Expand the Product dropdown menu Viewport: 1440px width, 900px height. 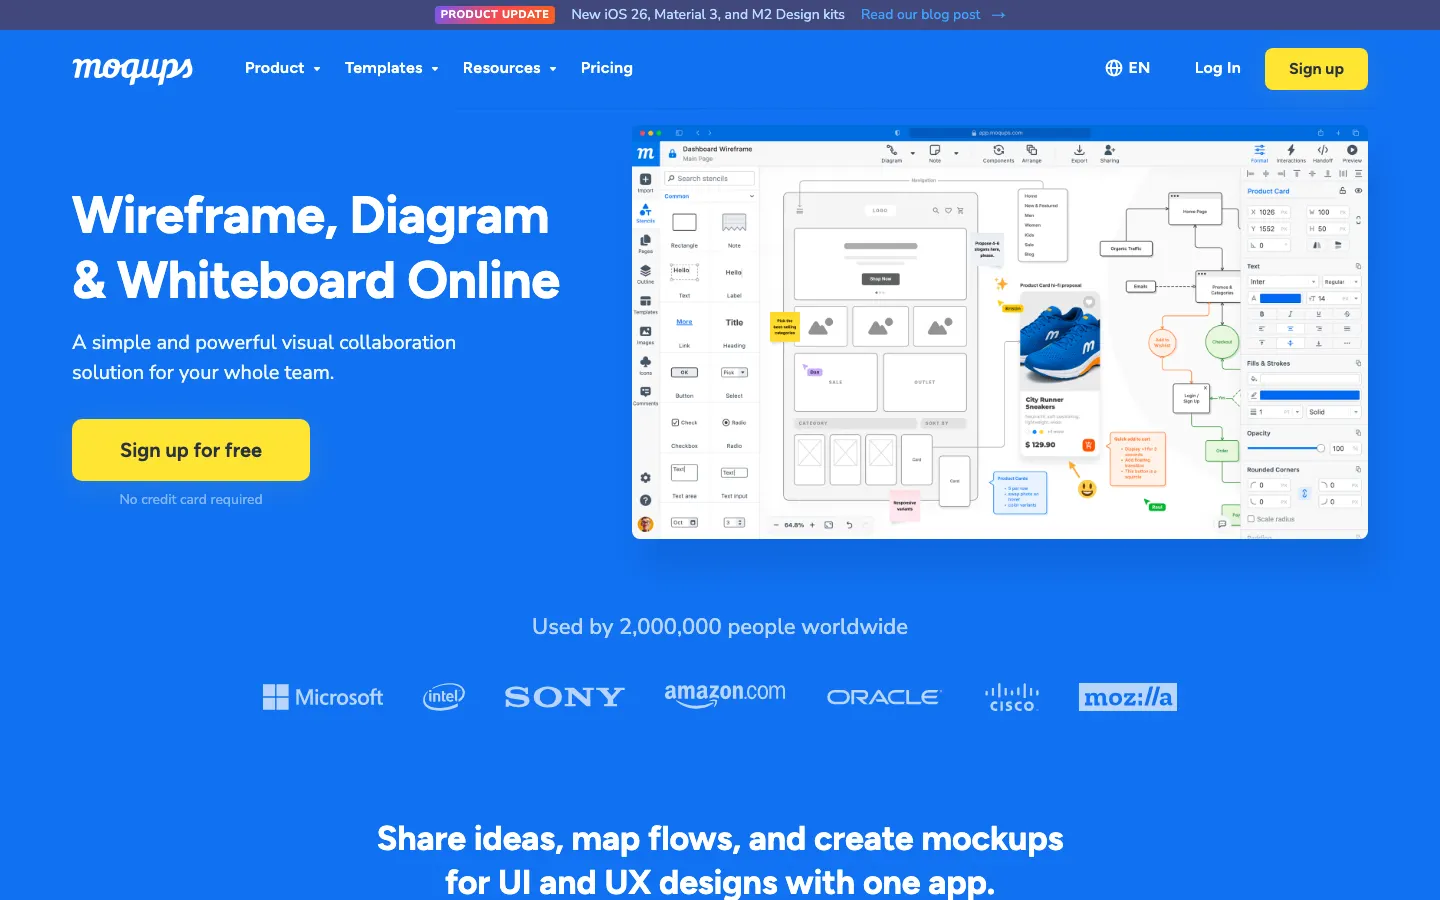pyautogui.click(x=282, y=68)
